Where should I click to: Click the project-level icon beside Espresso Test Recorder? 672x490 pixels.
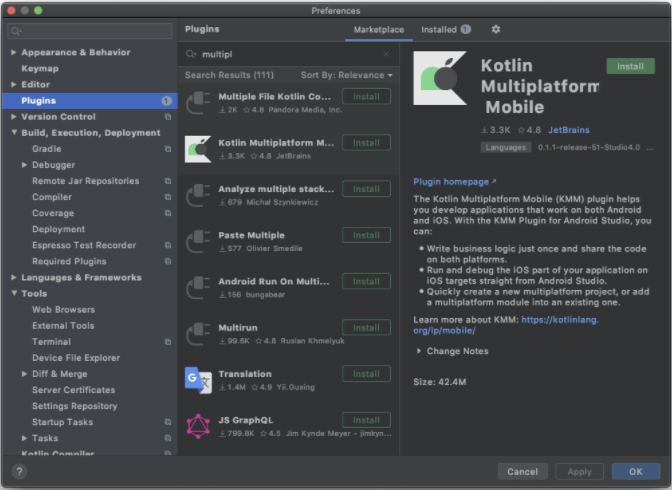pos(168,245)
